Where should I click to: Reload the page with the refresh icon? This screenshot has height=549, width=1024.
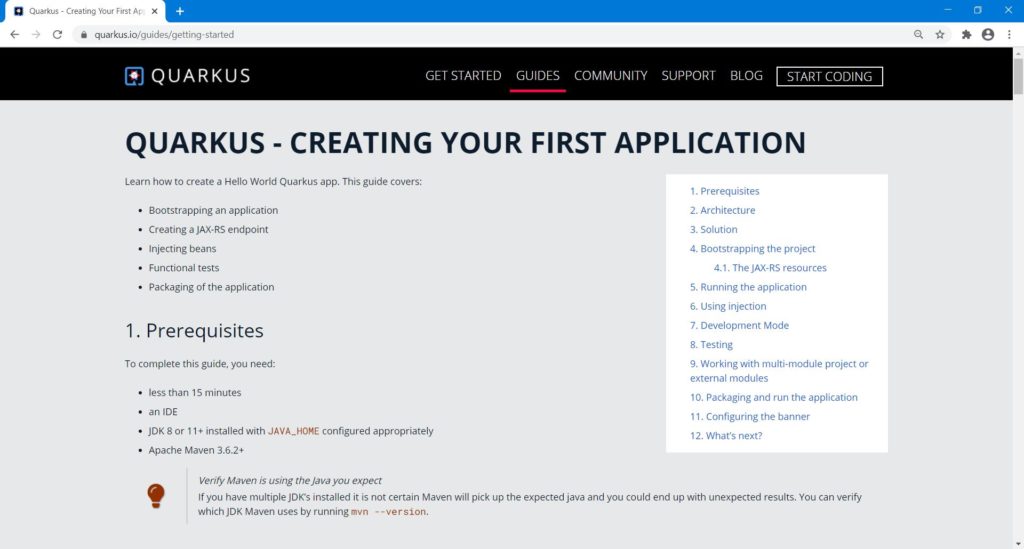(57, 35)
